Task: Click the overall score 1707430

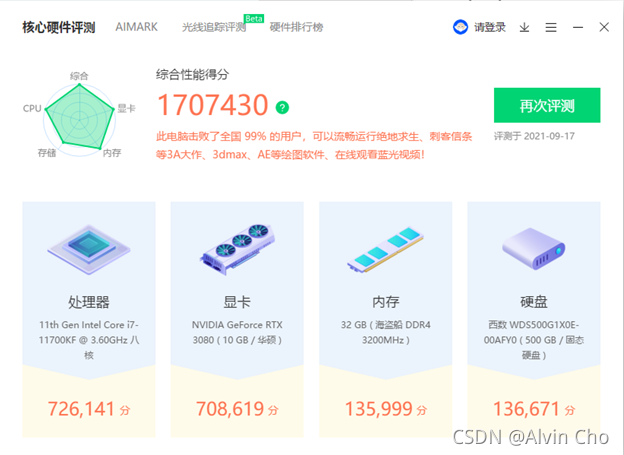Action: pyautogui.click(x=213, y=105)
